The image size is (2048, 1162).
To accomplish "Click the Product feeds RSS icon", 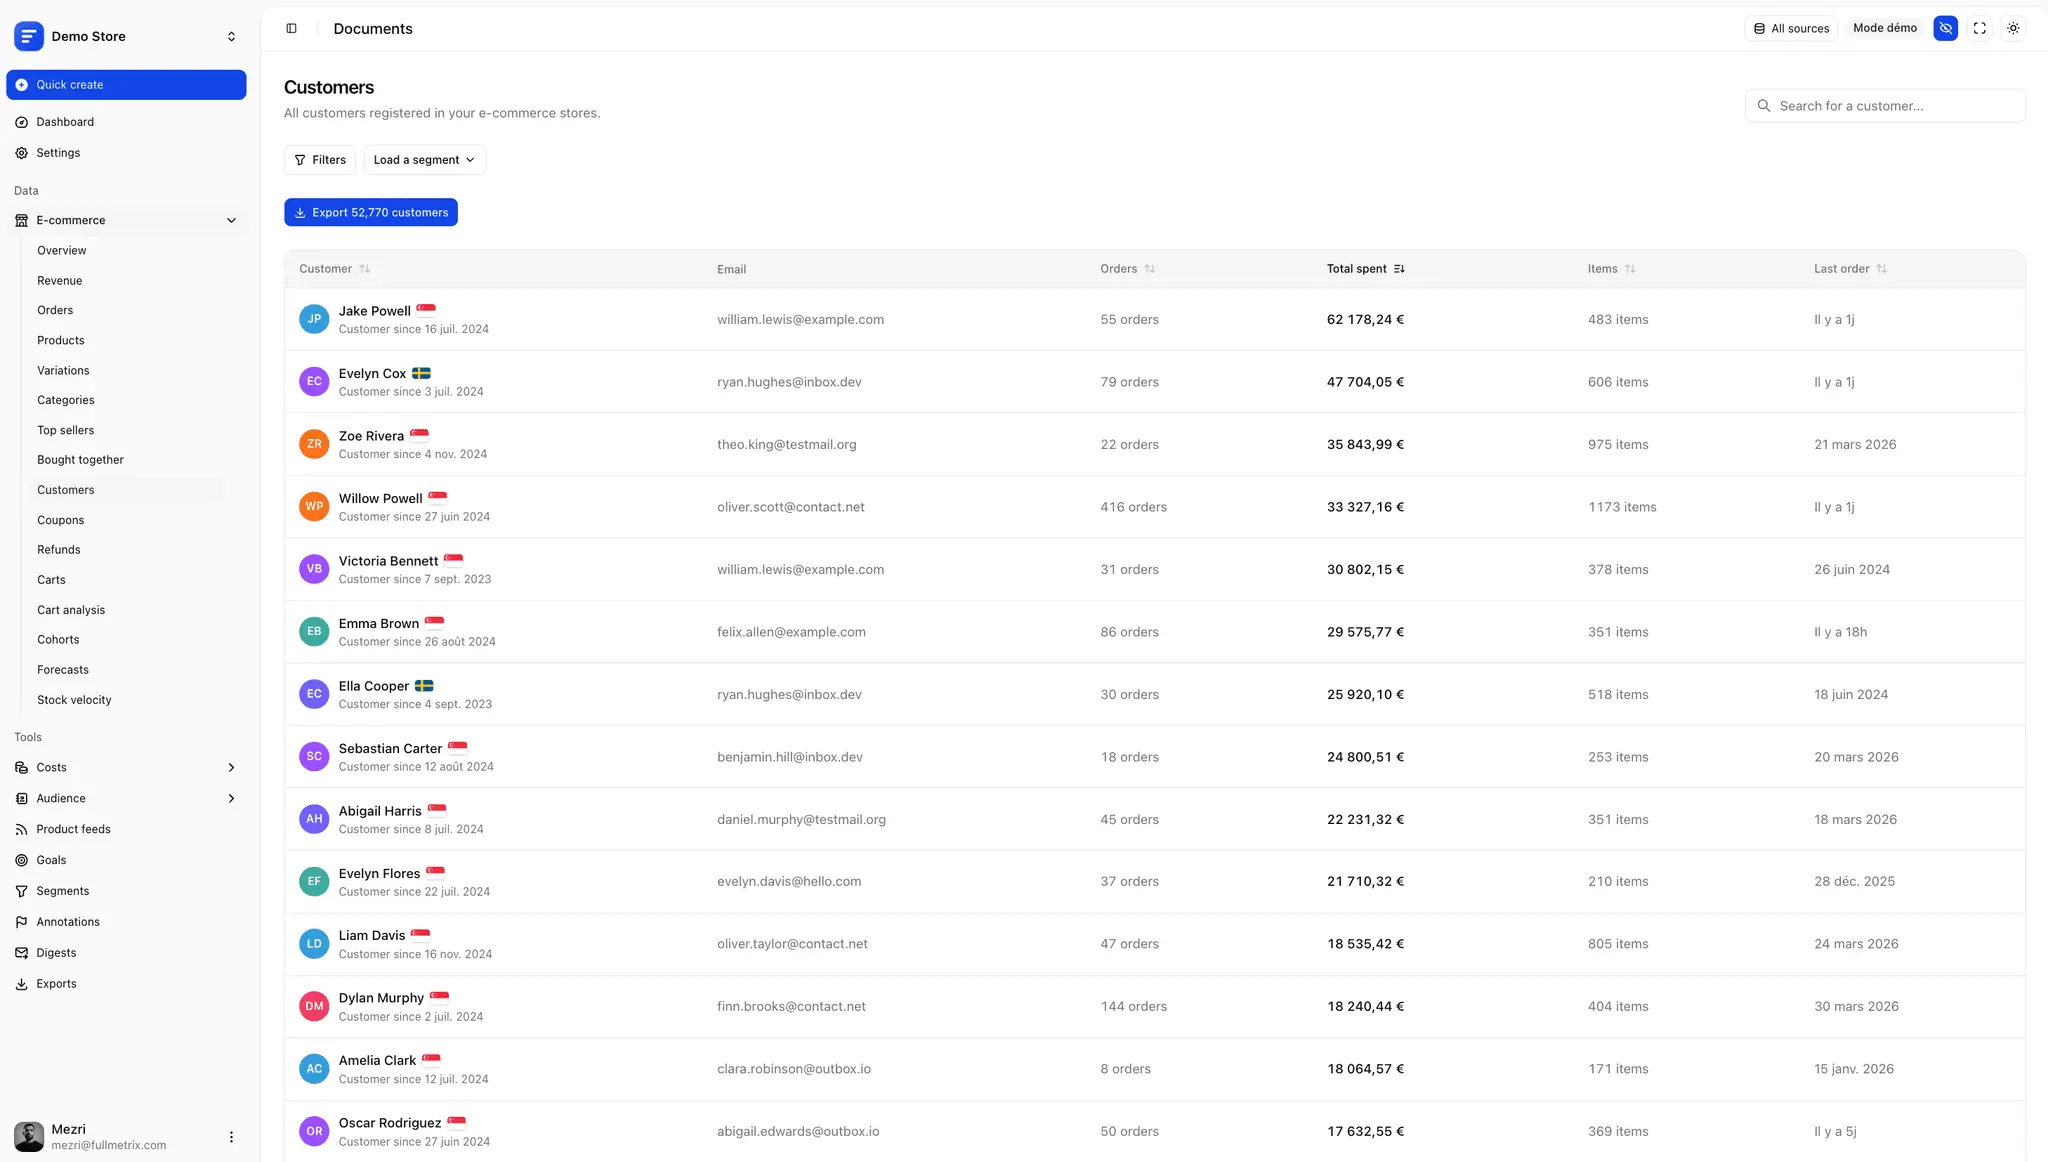I will point(22,829).
